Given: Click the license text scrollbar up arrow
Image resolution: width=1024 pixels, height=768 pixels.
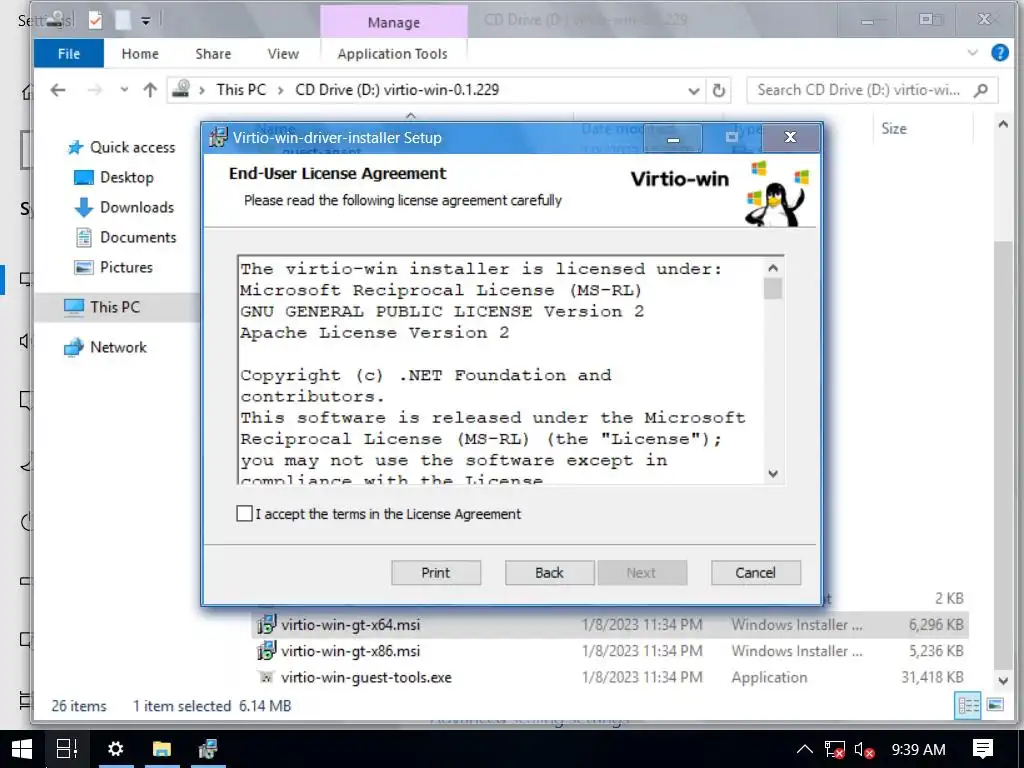Looking at the screenshot, I should (773, 268).
